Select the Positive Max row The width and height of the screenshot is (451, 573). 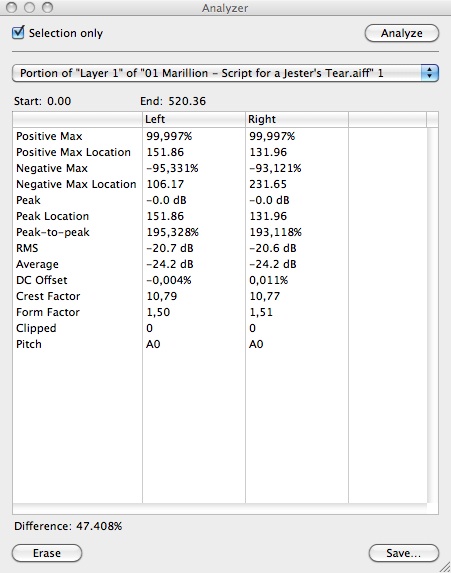pos(220,136)
